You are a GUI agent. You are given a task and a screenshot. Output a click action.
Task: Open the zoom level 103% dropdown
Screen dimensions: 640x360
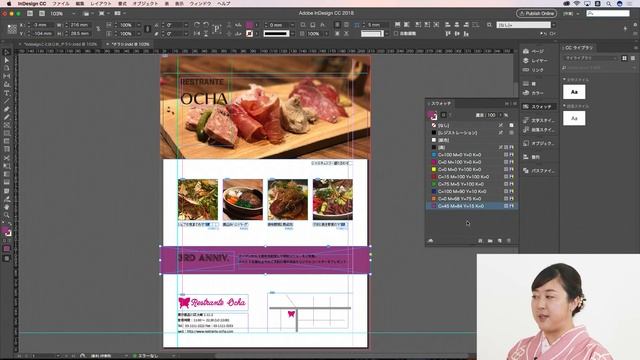[73, 13]
